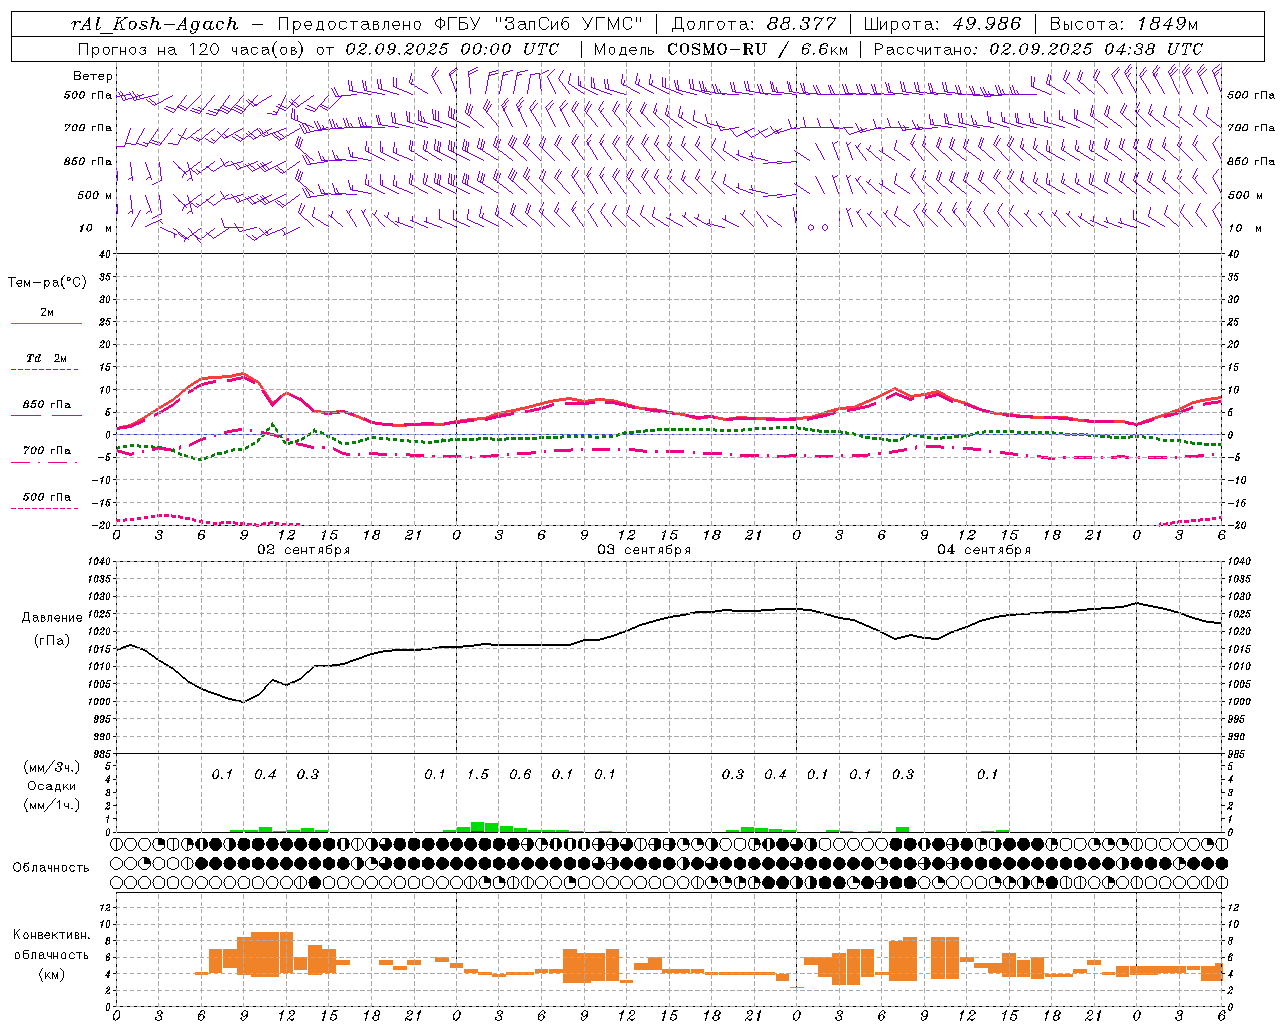Click the 700 гПа temperature legend entry

click(x=47, y=451)
